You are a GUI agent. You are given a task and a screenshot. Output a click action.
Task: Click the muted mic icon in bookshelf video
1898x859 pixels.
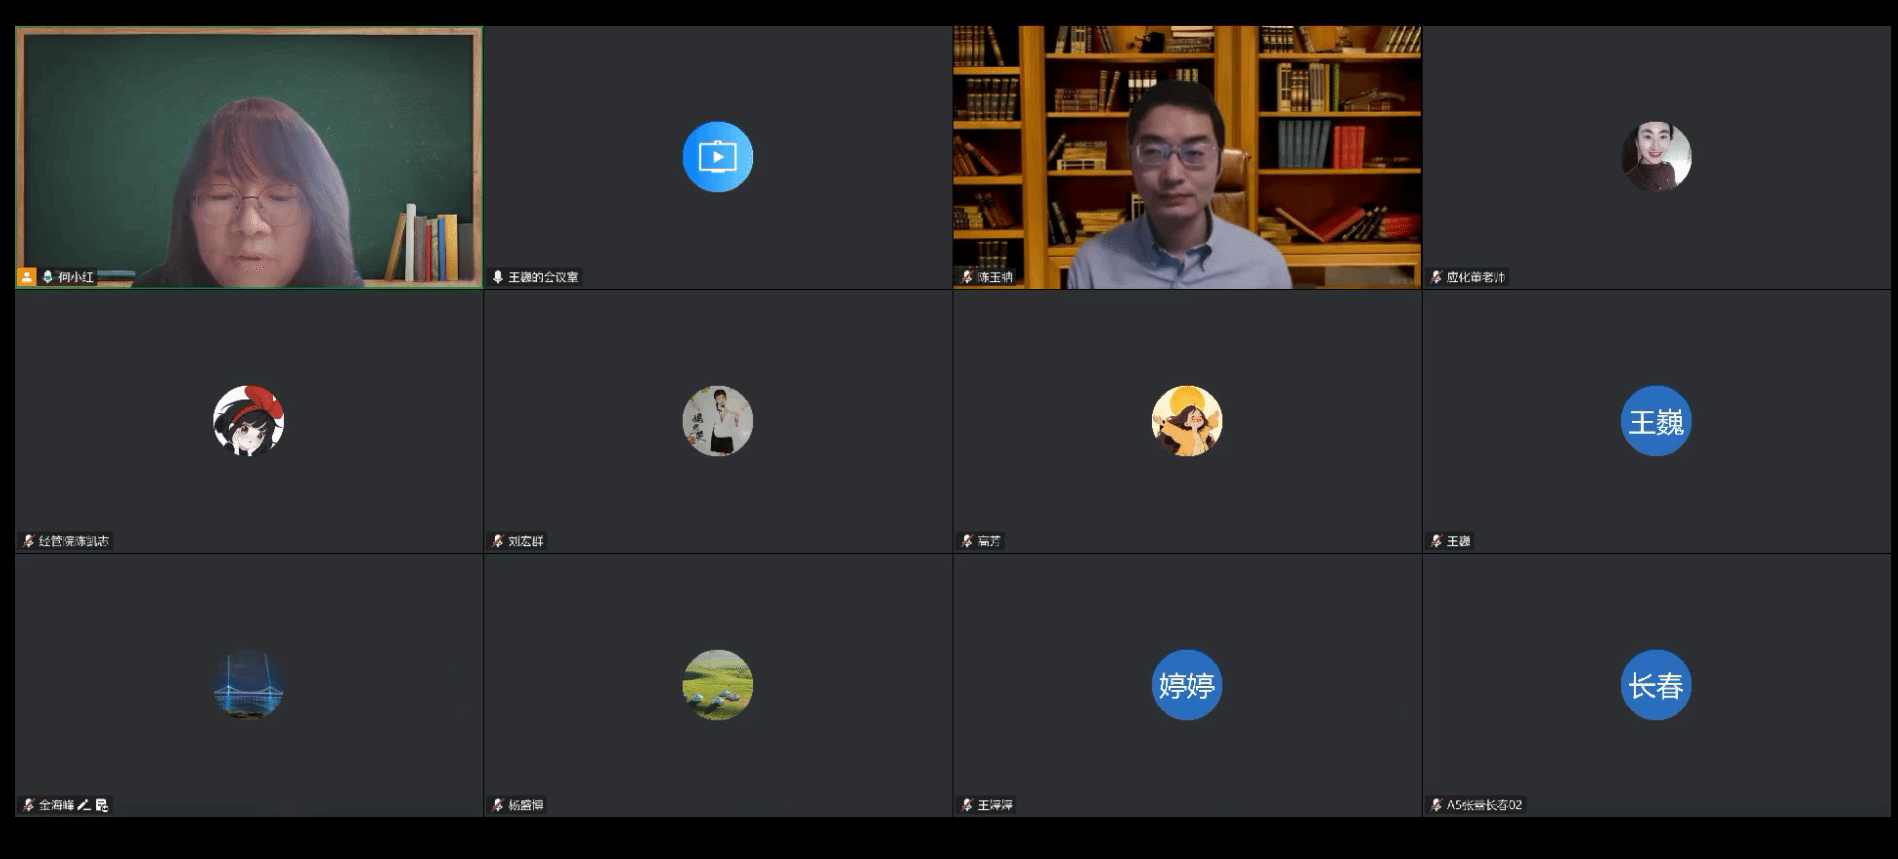[x=967, y=277]
